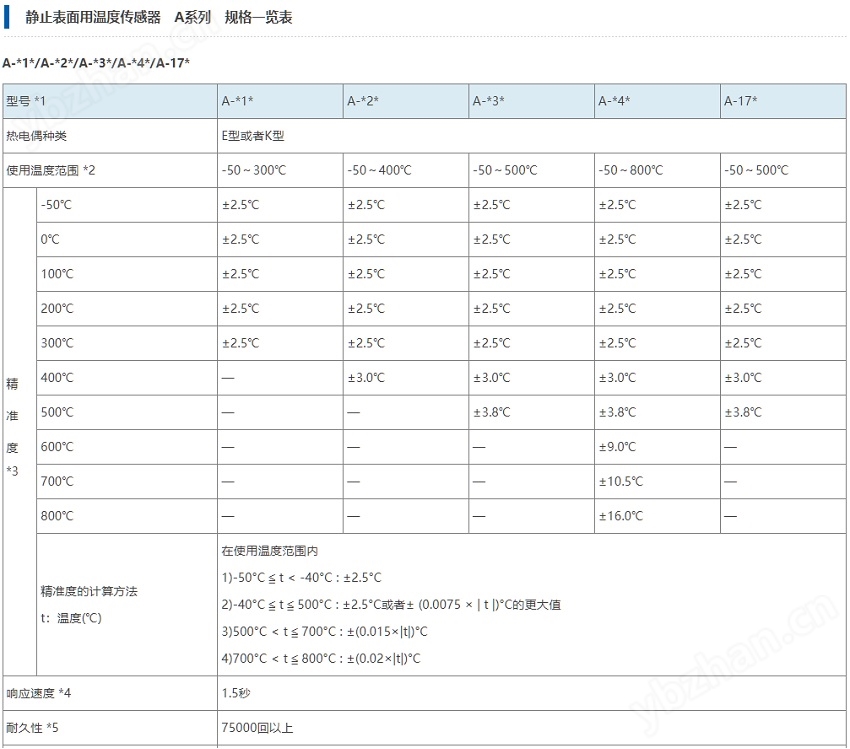Image resolution: width=850 pixels, height=749 pixels.
Task: Click the ±9.0℃ accuracy value
Action: tap(617, 447)
